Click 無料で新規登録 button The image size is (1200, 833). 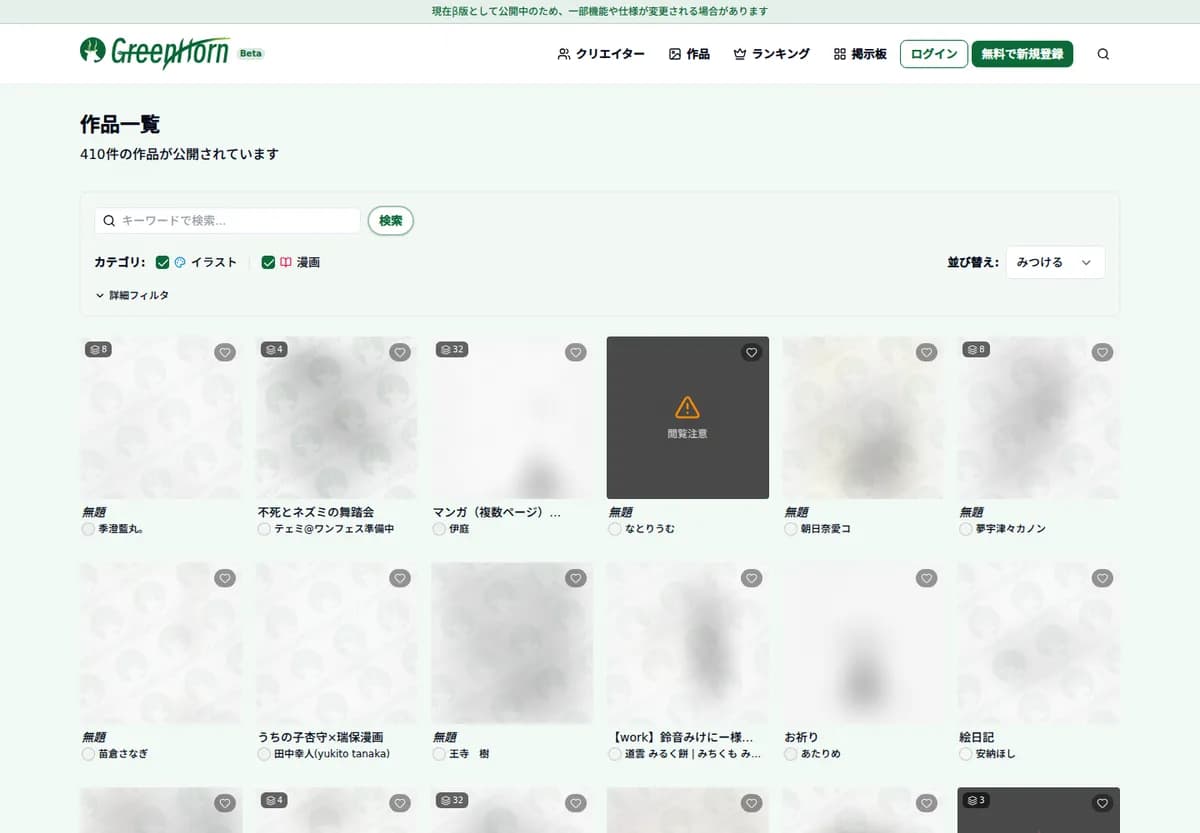[1022, 54]
